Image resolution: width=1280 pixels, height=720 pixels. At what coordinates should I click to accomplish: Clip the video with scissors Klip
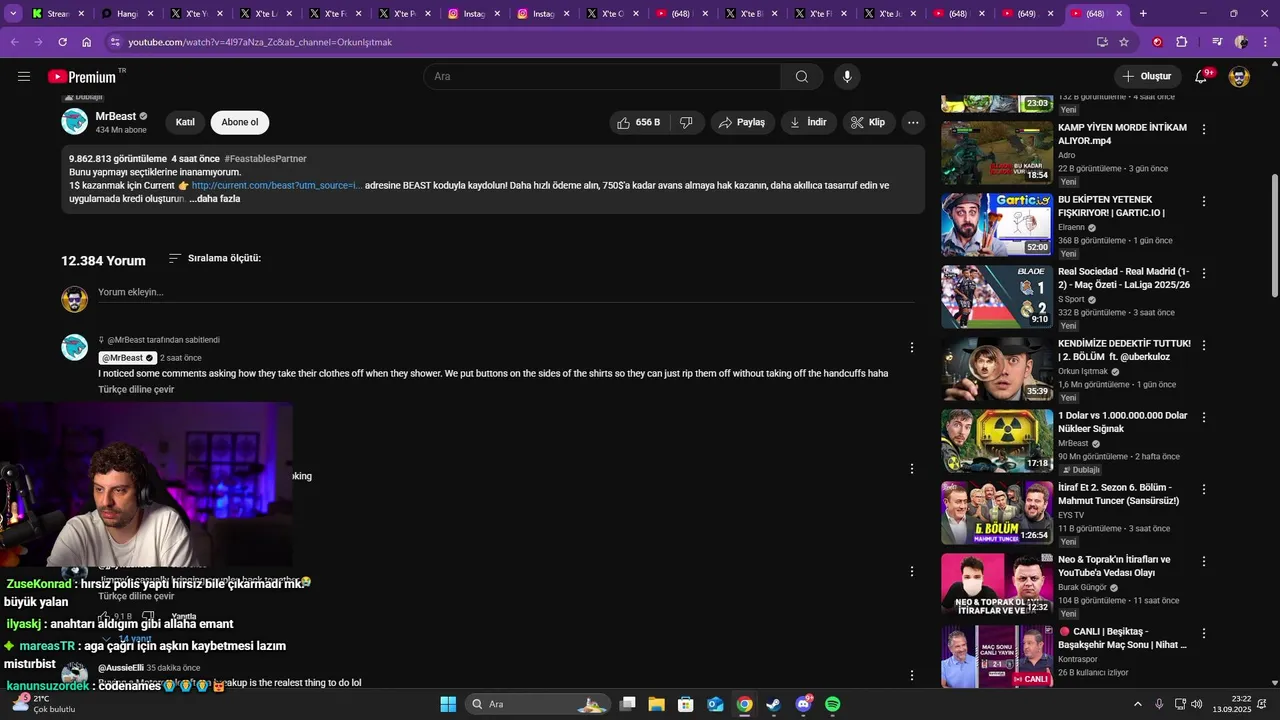pyautogui.click(x=868, y=122)
